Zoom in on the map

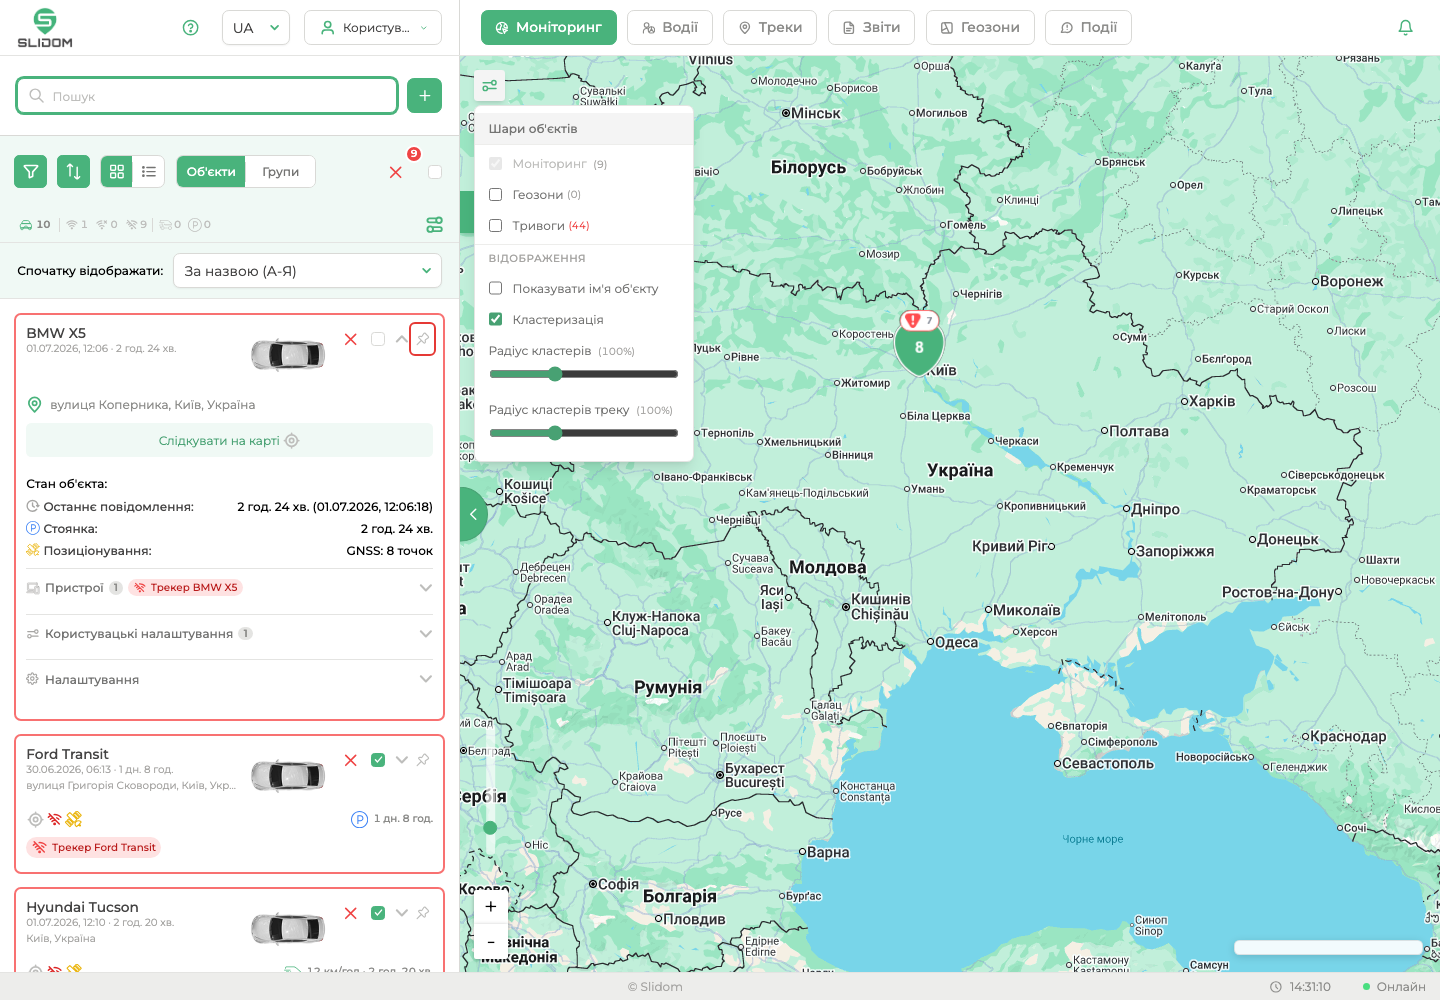pos(490,907)
